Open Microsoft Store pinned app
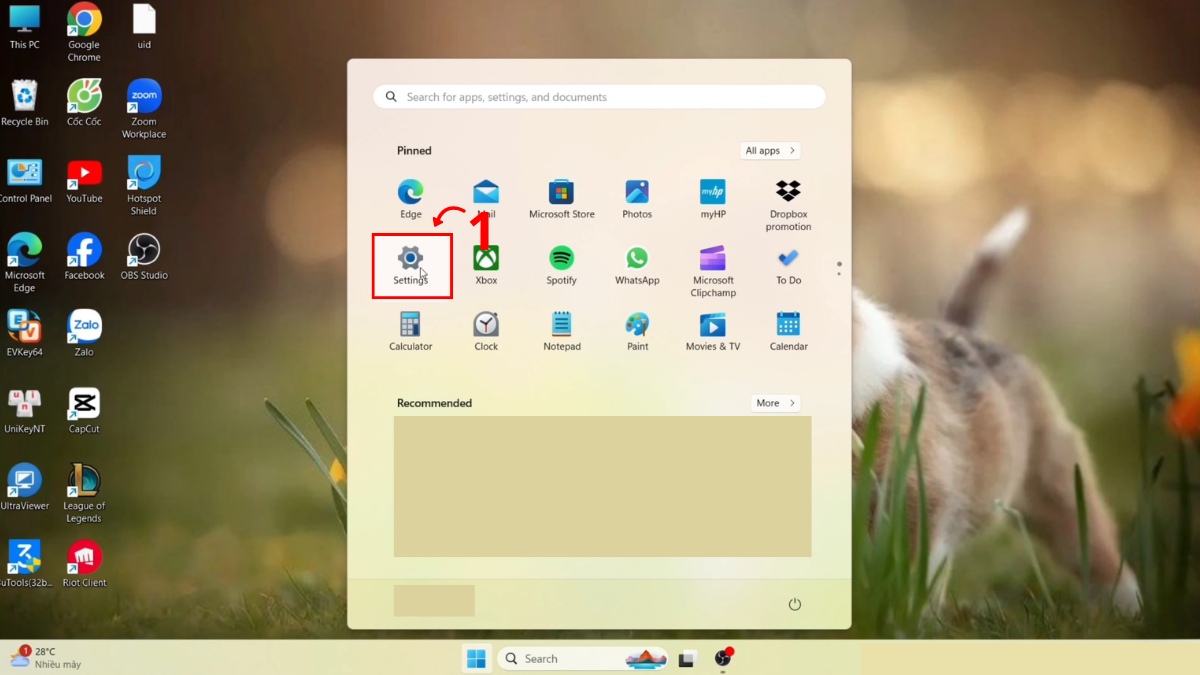The height and width of the screenshot is (675, 1200). click(x=562, y=199)
